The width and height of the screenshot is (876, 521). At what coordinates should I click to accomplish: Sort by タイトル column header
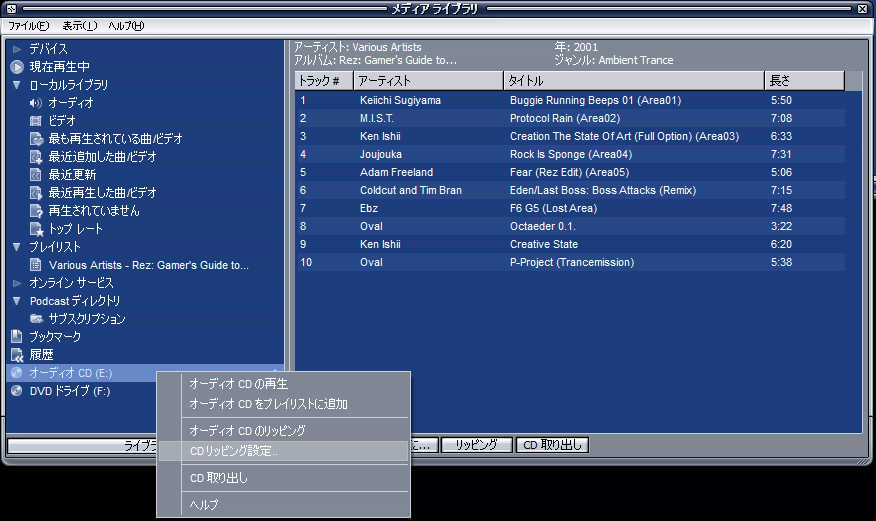pos(634,81)
